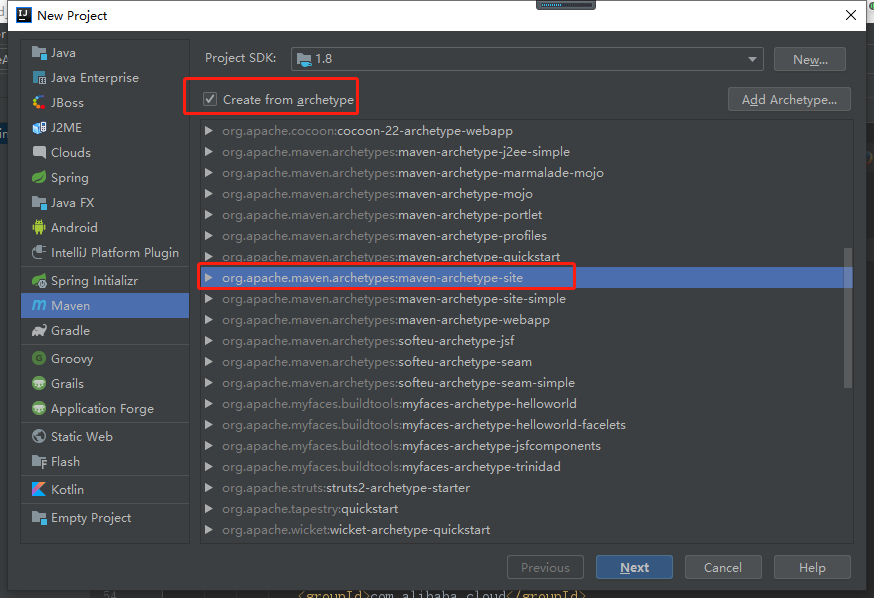Screen dimensions: 874x598
Task: Click the Spring Initializr icon
Action: 39,281
